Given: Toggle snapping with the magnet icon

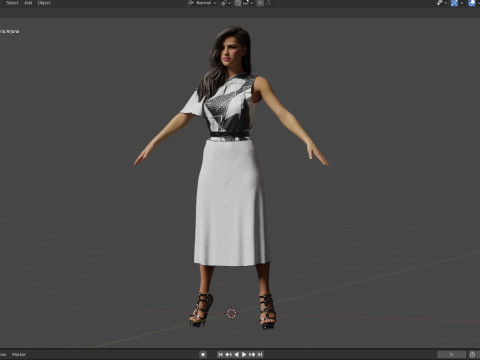Looking at the screenshot, I should (238, 3).
